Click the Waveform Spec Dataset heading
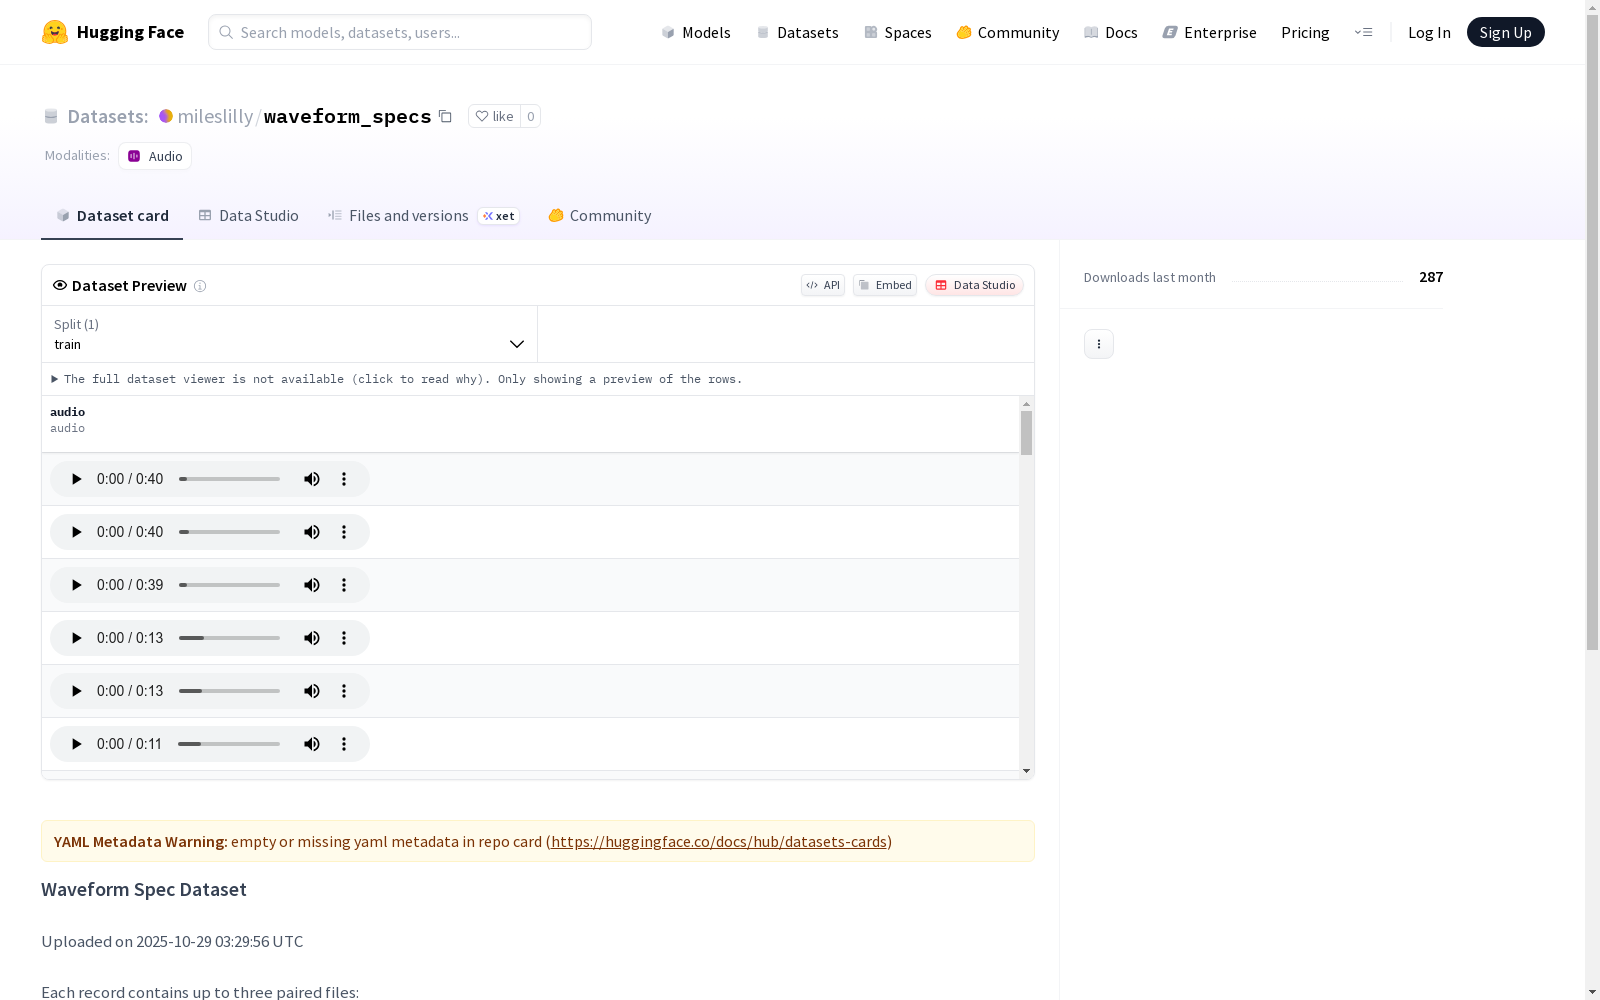The width and height of the screenshot is (1600, 1000). tap(144, 889)
